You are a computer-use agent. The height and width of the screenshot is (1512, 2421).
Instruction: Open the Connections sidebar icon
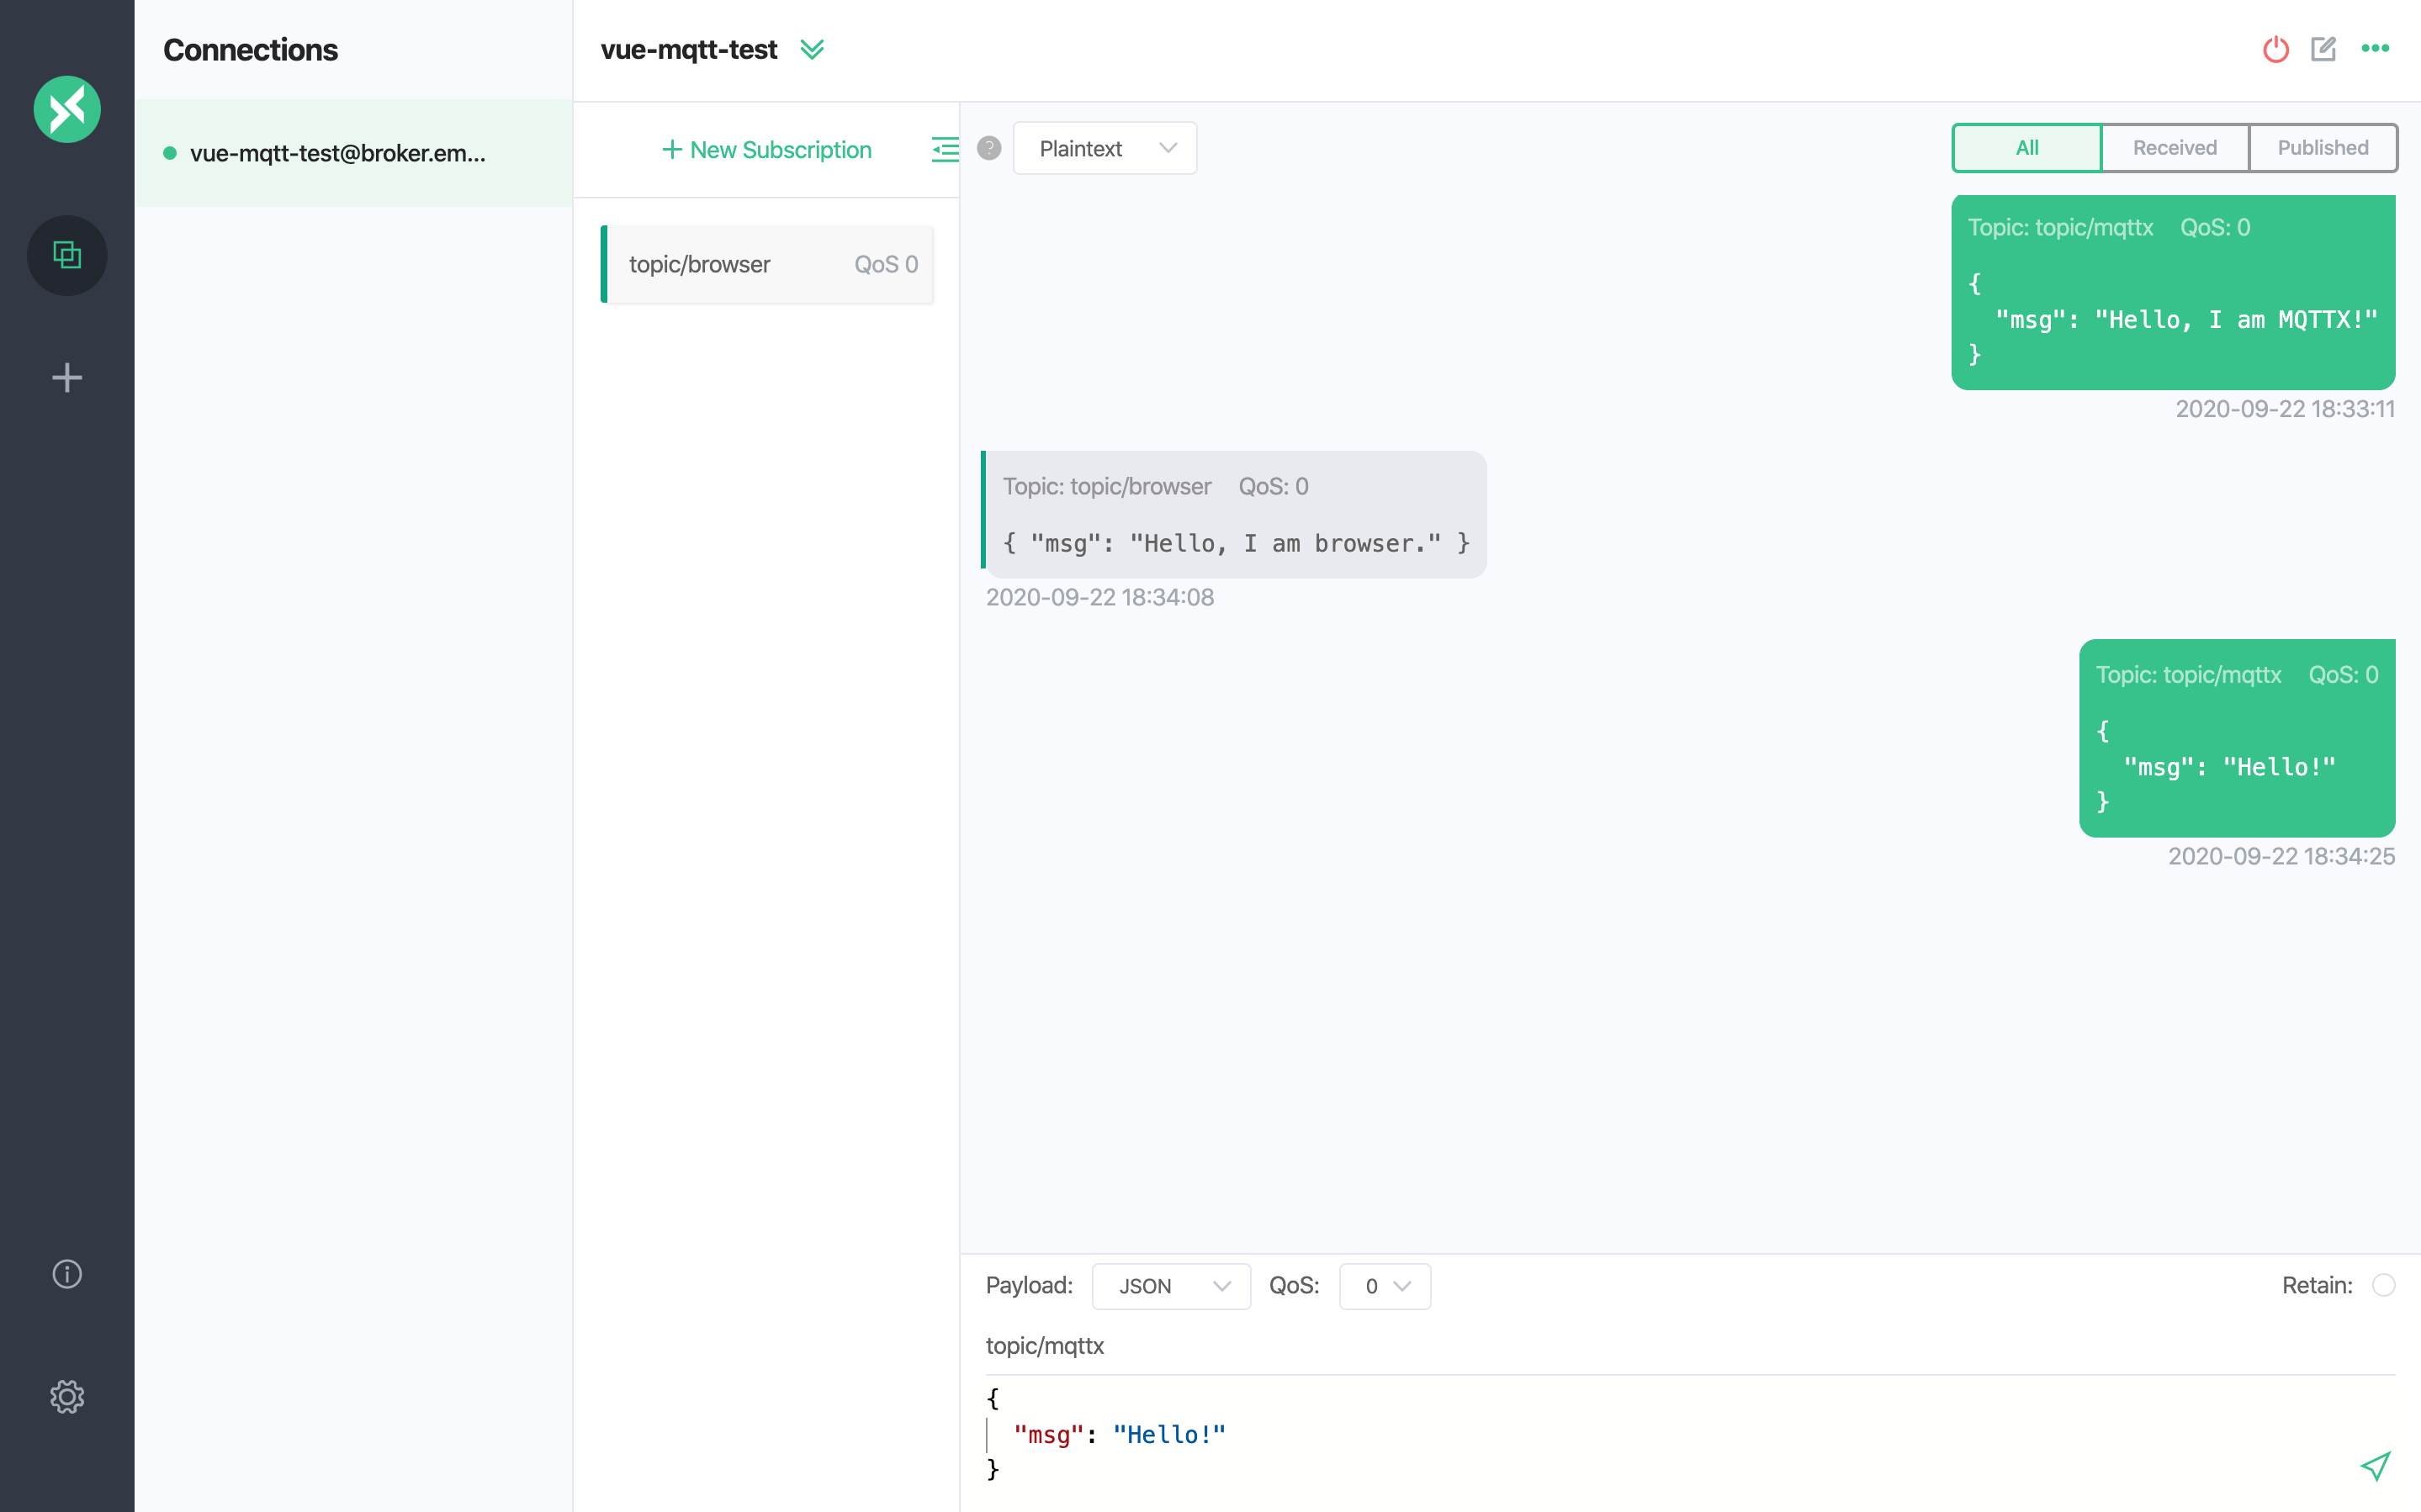(67, 255)
